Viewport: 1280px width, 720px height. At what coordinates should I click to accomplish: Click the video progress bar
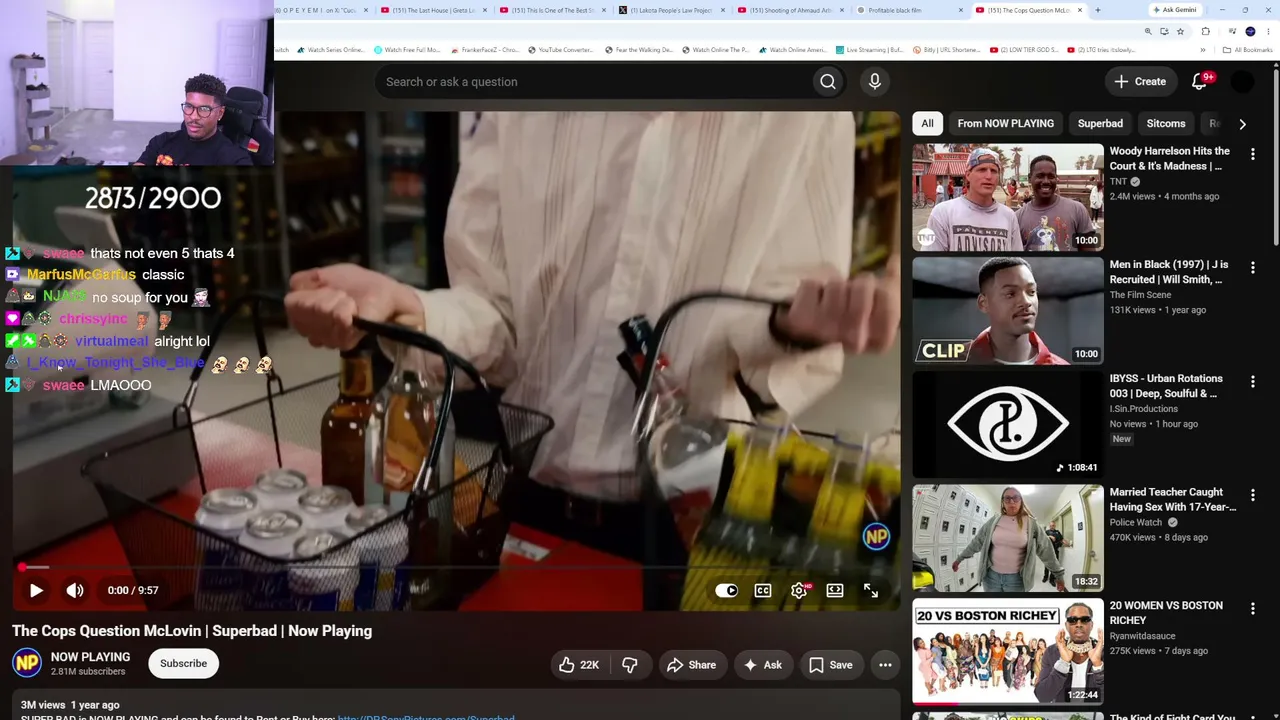455,567
